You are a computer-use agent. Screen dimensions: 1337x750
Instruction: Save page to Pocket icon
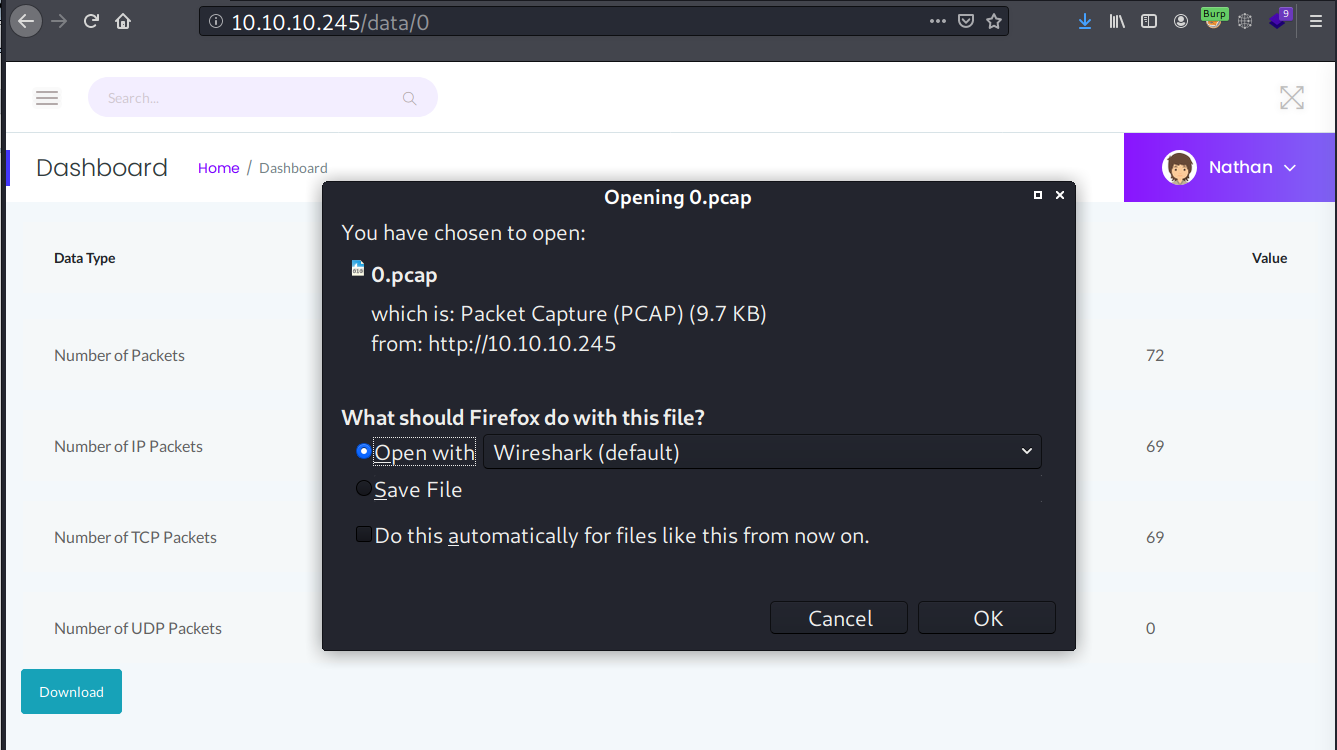[965, 21]
